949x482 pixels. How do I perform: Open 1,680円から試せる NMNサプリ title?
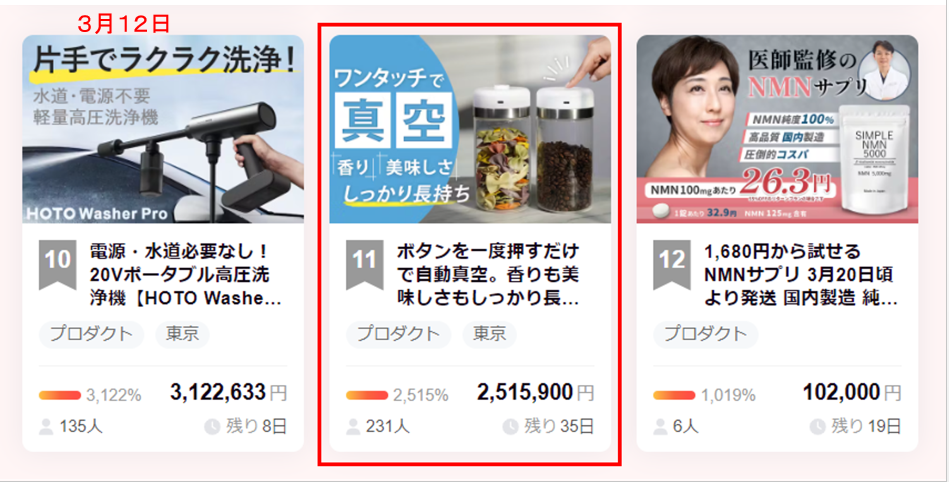coord(801,275)
